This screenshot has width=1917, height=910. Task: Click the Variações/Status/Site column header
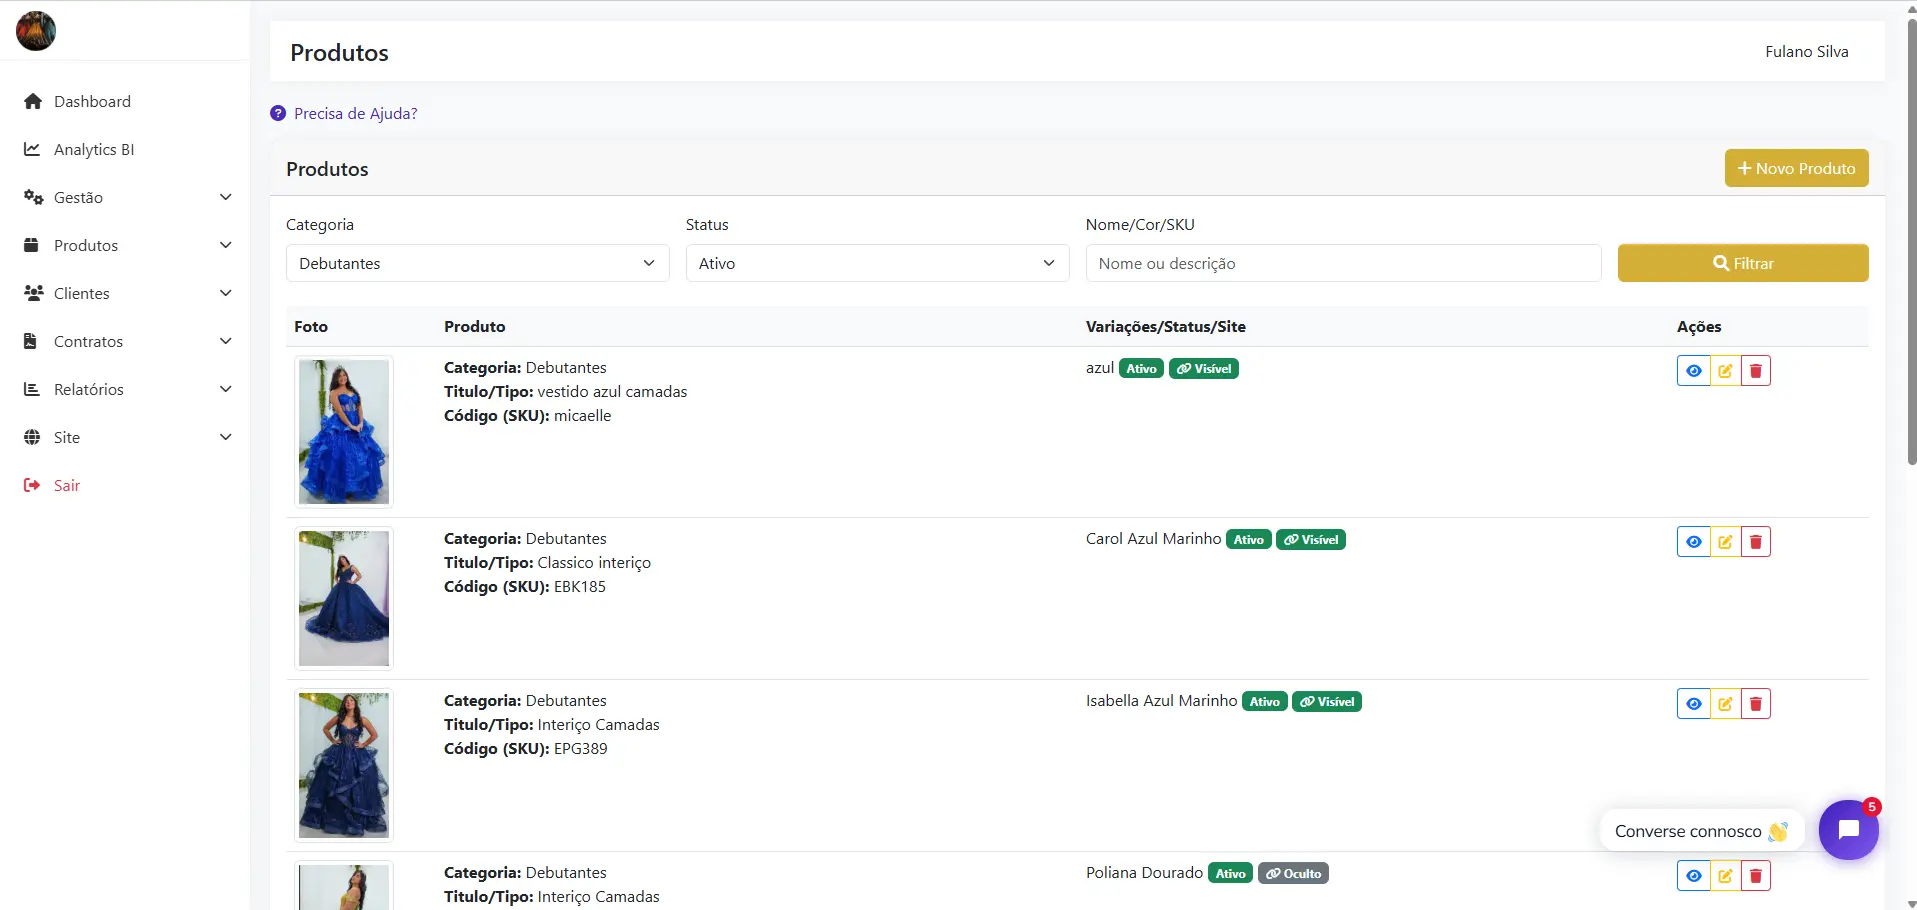point(1166,326)
